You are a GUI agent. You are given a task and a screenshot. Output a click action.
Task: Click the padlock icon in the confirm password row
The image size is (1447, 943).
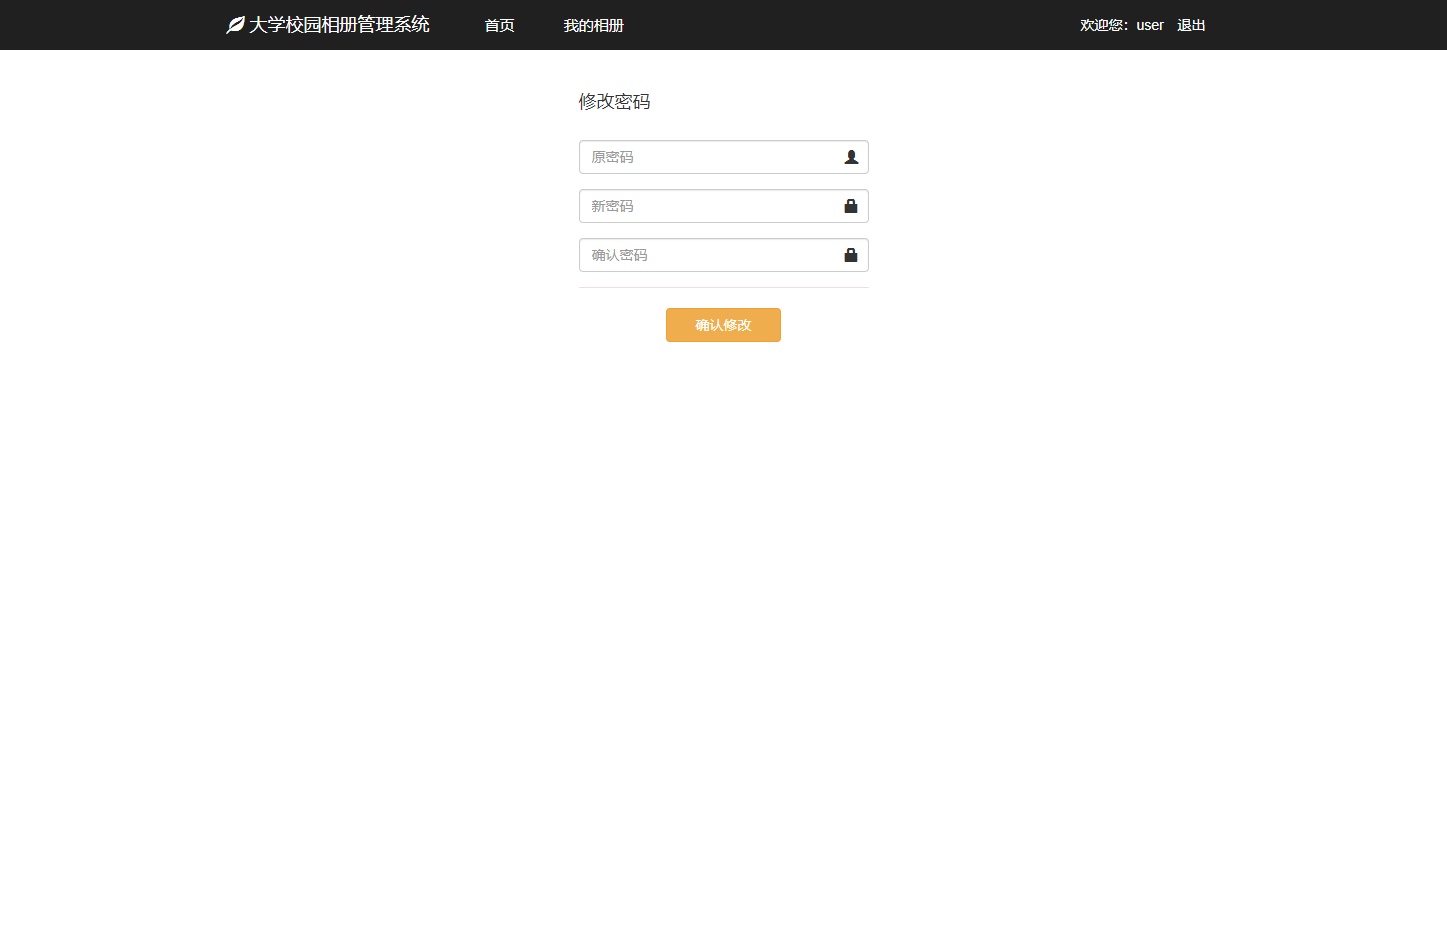coord(851,254)
